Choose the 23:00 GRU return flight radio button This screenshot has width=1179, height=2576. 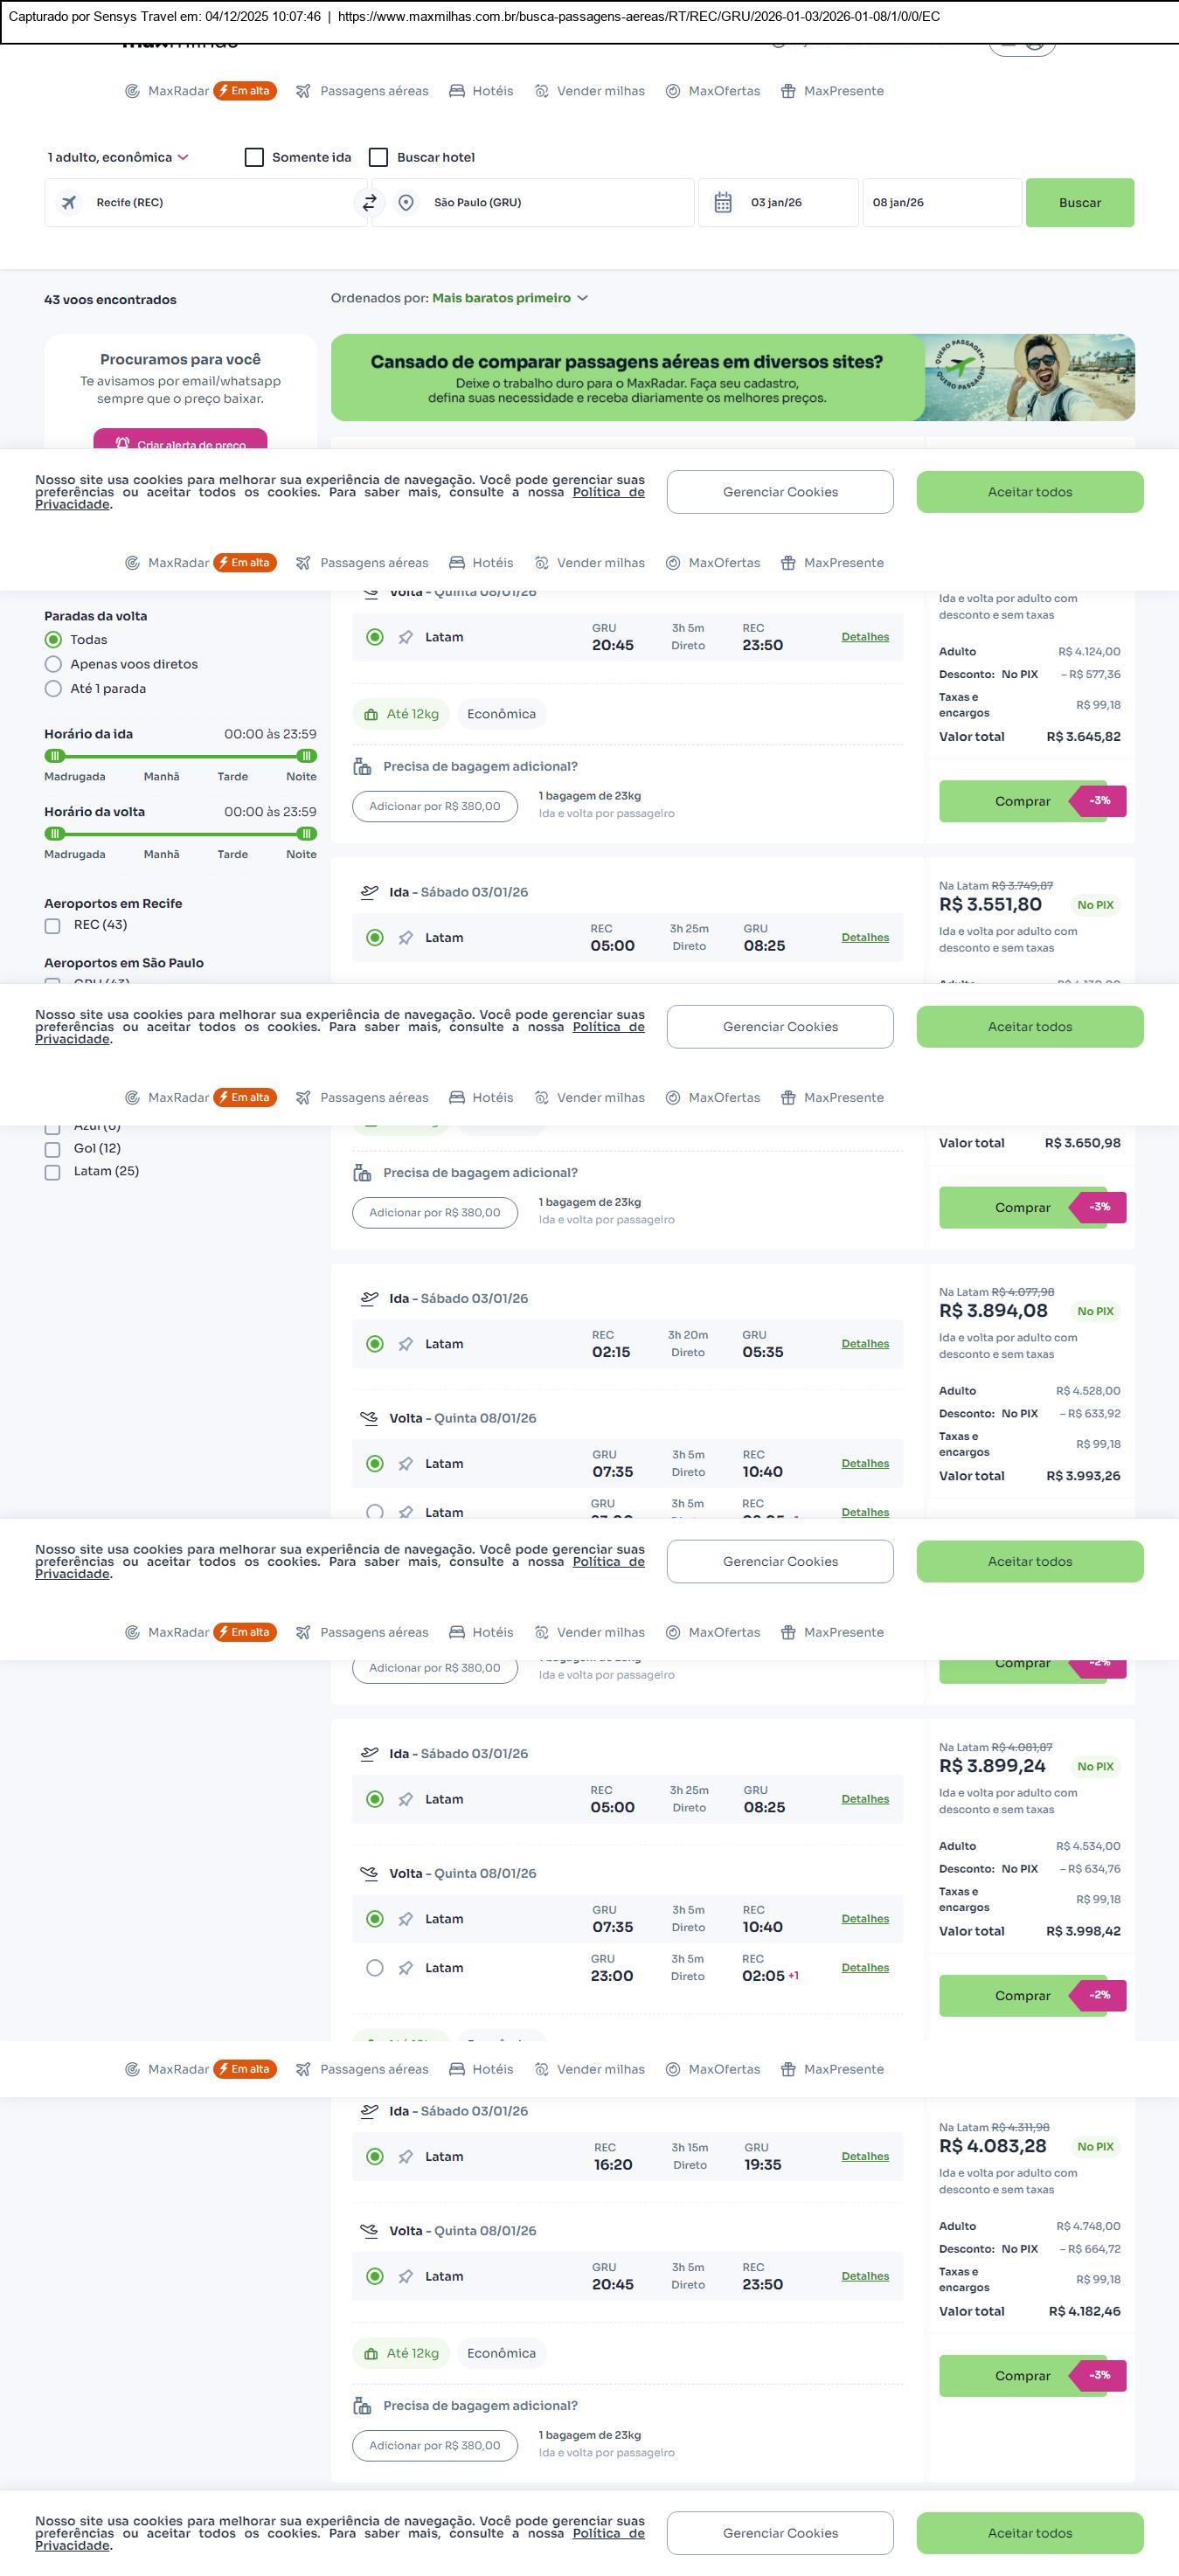(375, 1968)
